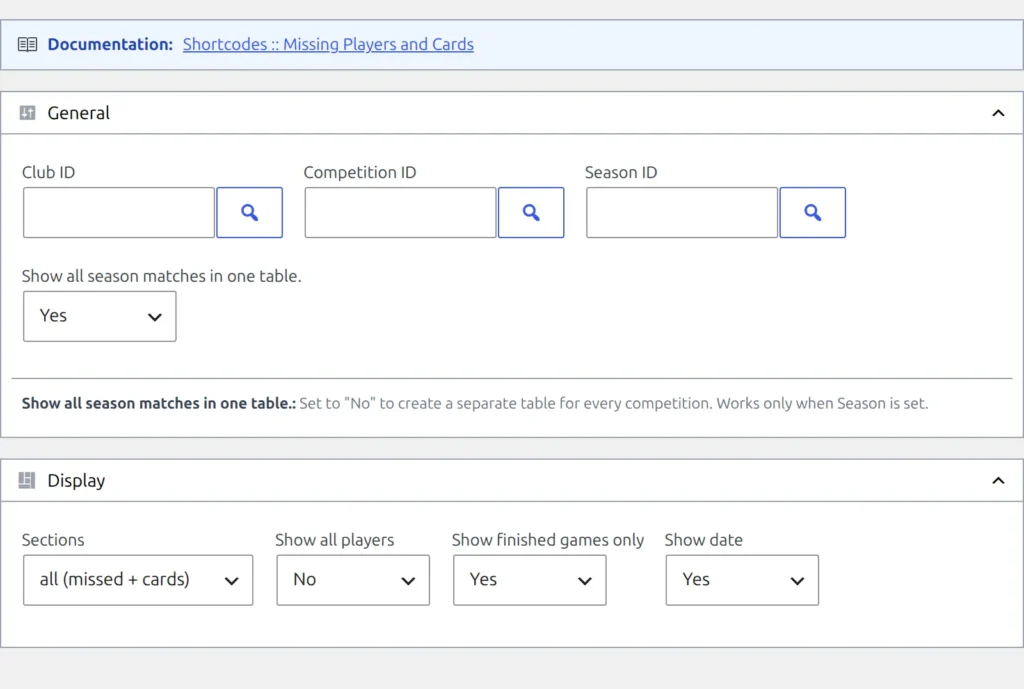Image resolution: width=1024 pixels, height=689 pixels.
Task: Click the Season ID label
Action: 621,172
